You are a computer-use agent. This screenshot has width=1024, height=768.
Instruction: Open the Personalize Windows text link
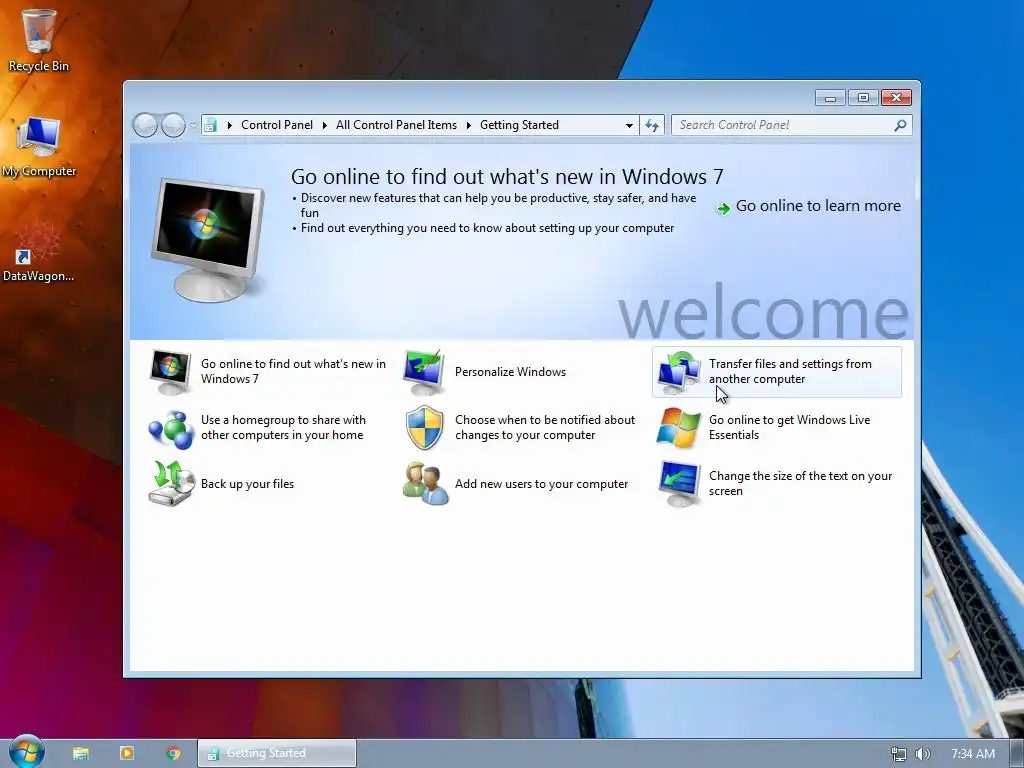tap(510, 372)
